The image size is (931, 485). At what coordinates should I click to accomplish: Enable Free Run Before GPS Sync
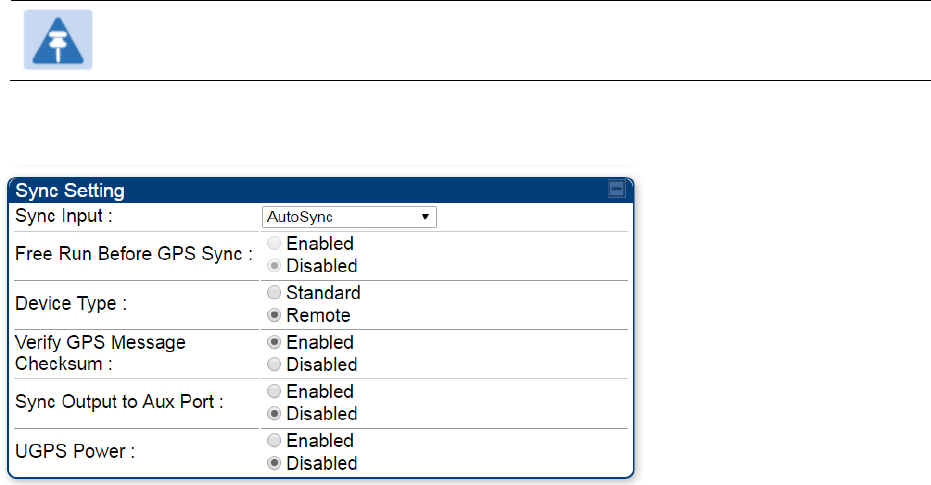tap(274, 243)
